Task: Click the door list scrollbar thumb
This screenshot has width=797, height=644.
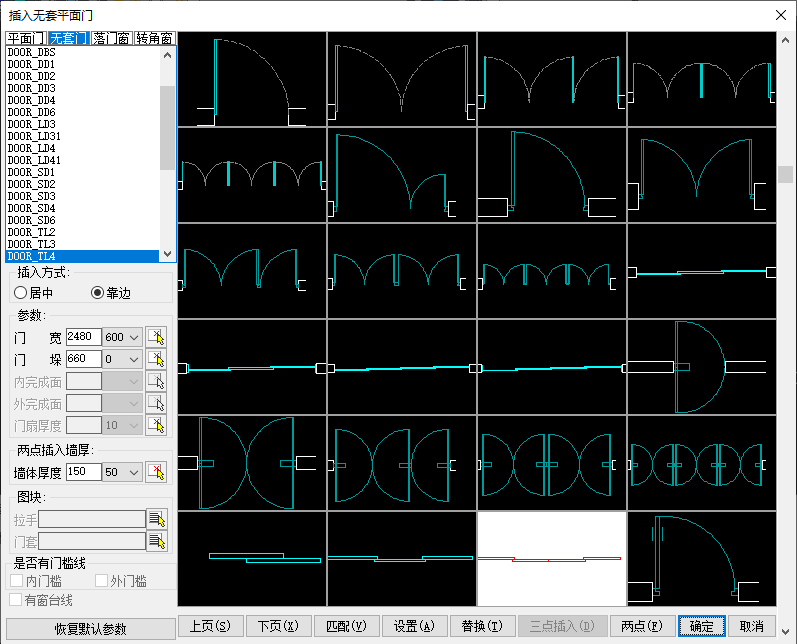Action: coord(167,128)
